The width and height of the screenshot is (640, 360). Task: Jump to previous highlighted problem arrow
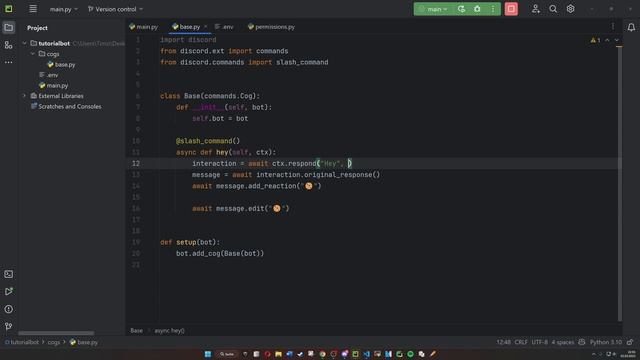click(607, 40)
